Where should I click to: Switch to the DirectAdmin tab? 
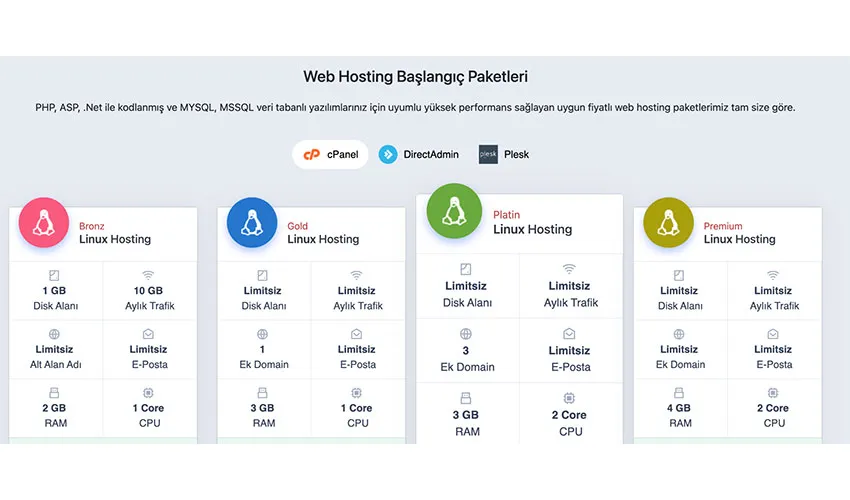click(418, 154)
